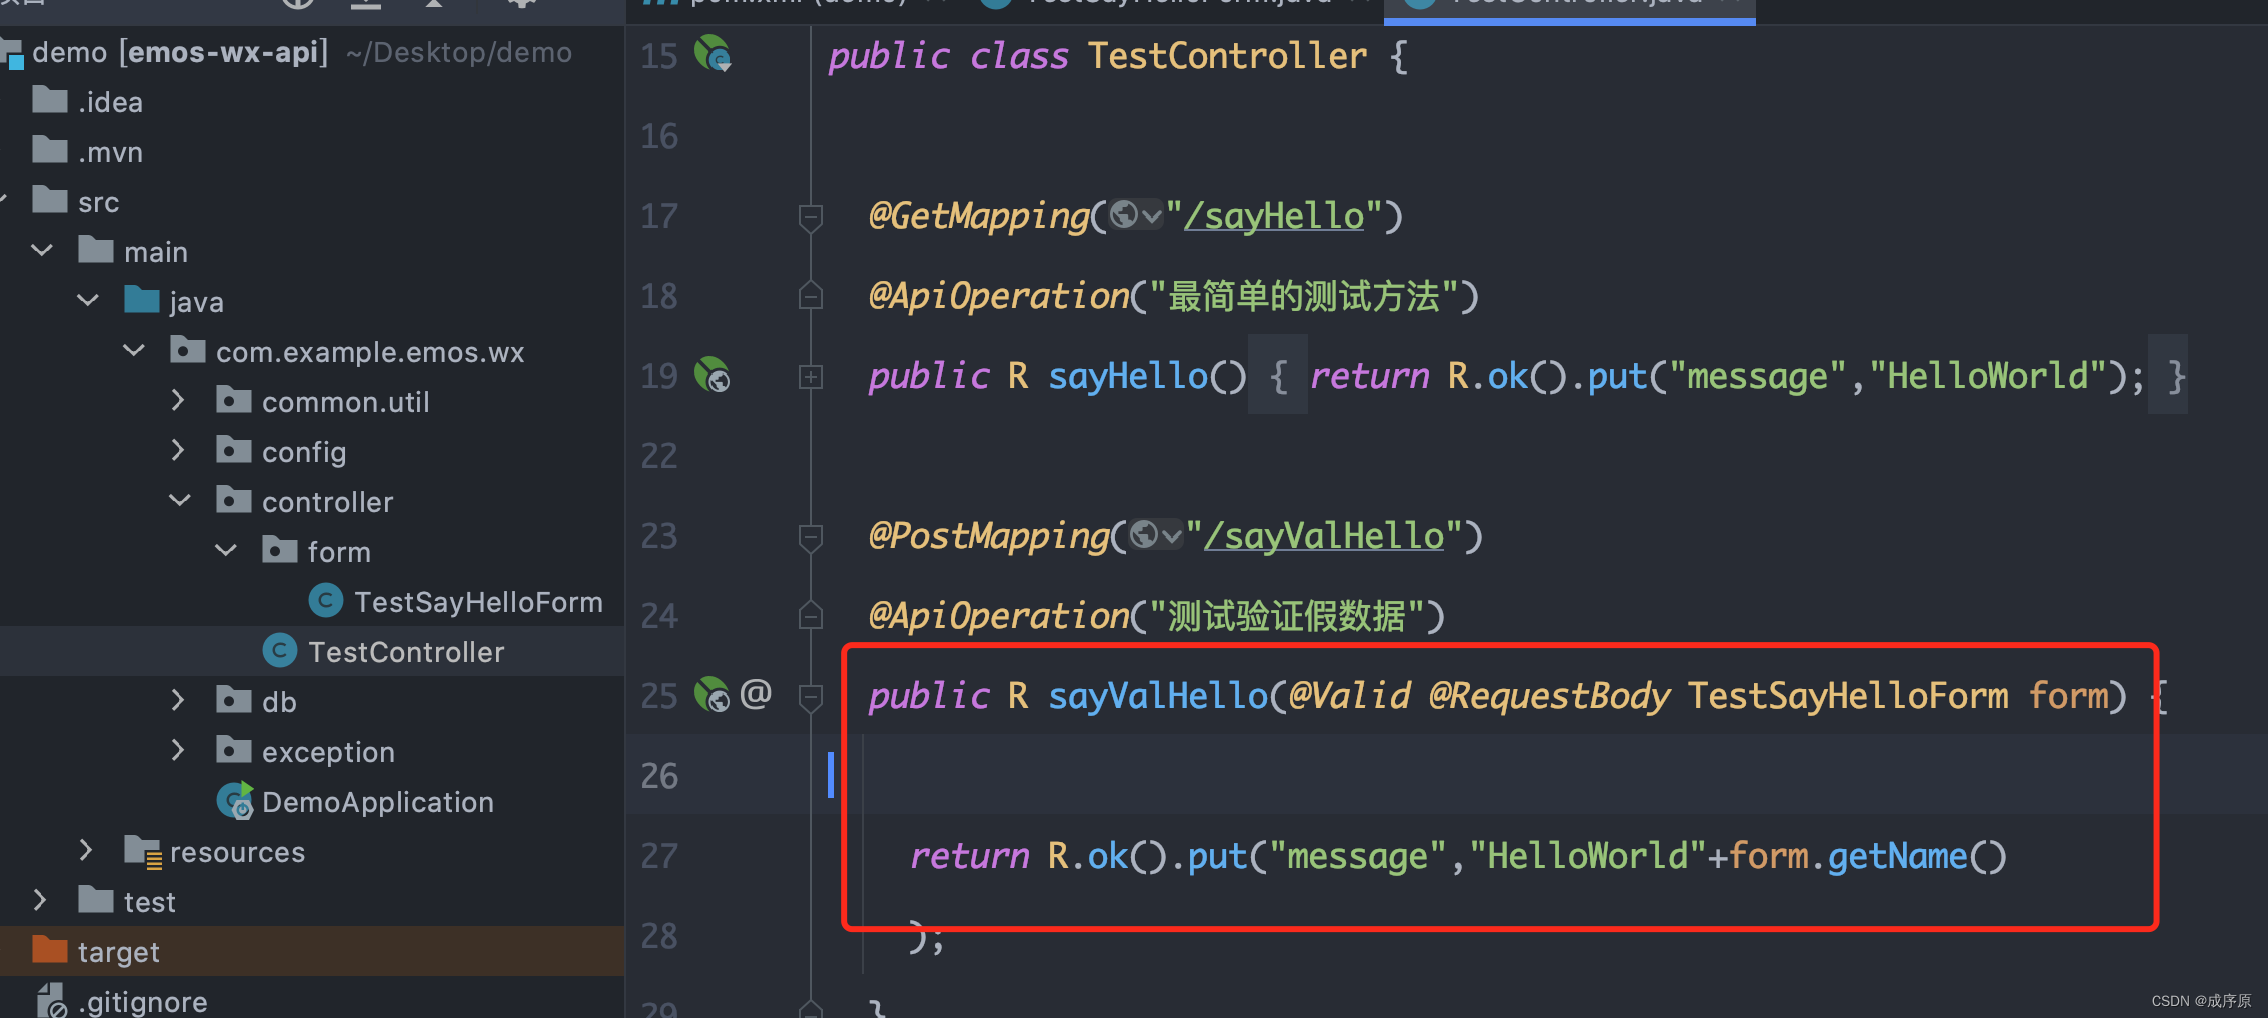Click the DemoApplication Spring Boot icon

236,801
